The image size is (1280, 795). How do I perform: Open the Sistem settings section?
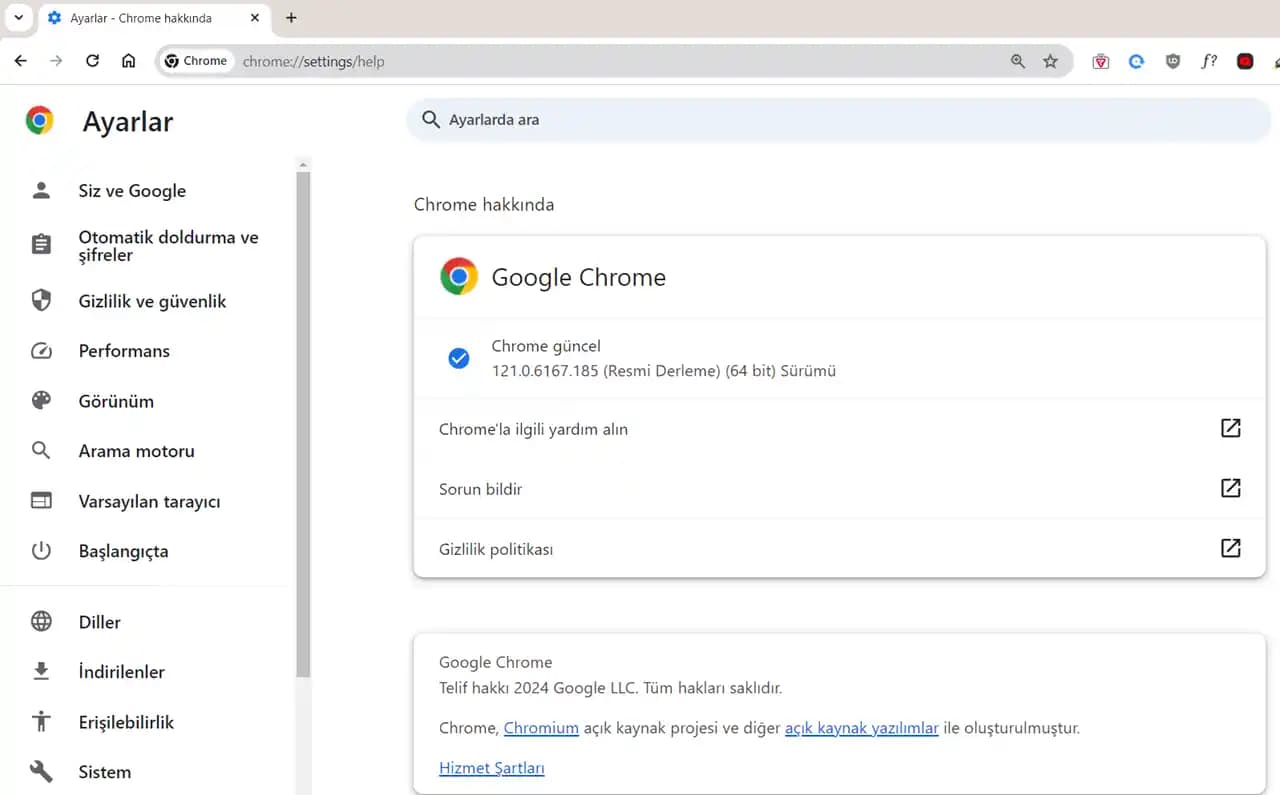click(105, 771)
